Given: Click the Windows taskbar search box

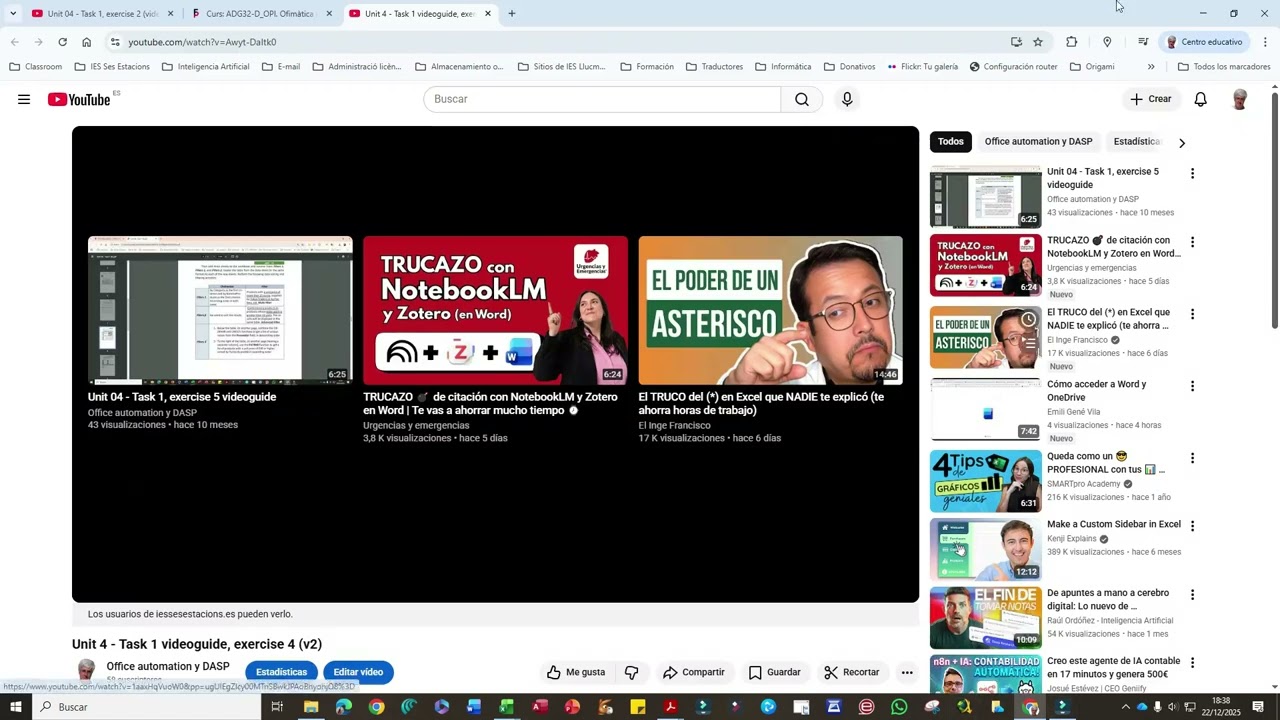Looking at the screenshot, I should click(147, 707).
